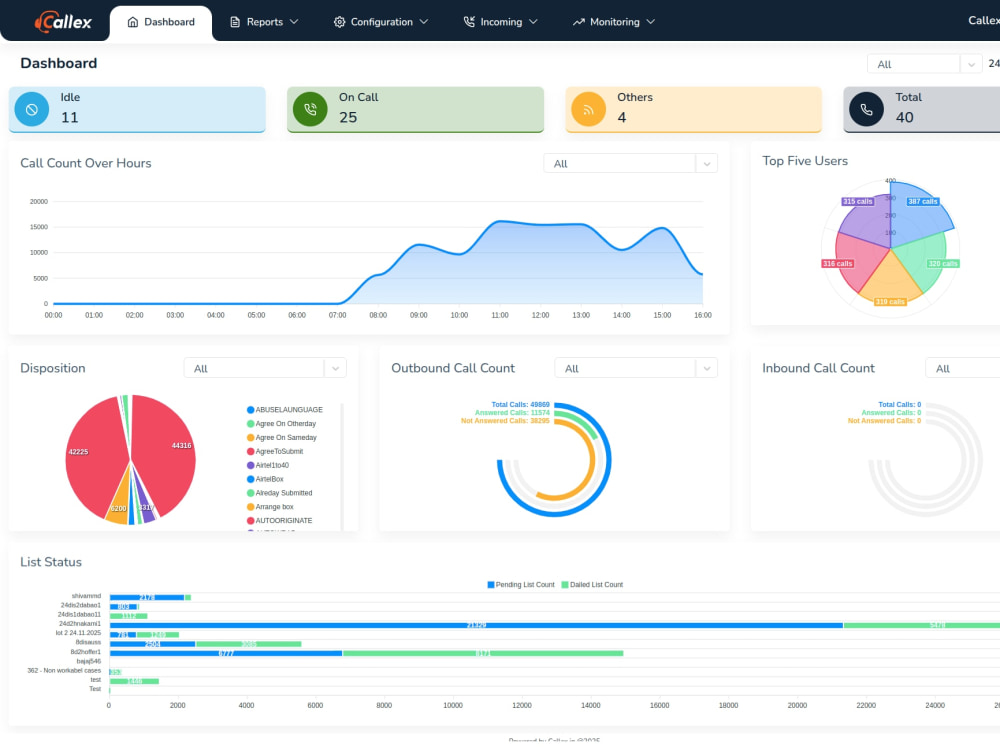Click the 315 calls purple segment
Image resolution: width=1000 pixels, height=750 pixels.
(868, 220)
